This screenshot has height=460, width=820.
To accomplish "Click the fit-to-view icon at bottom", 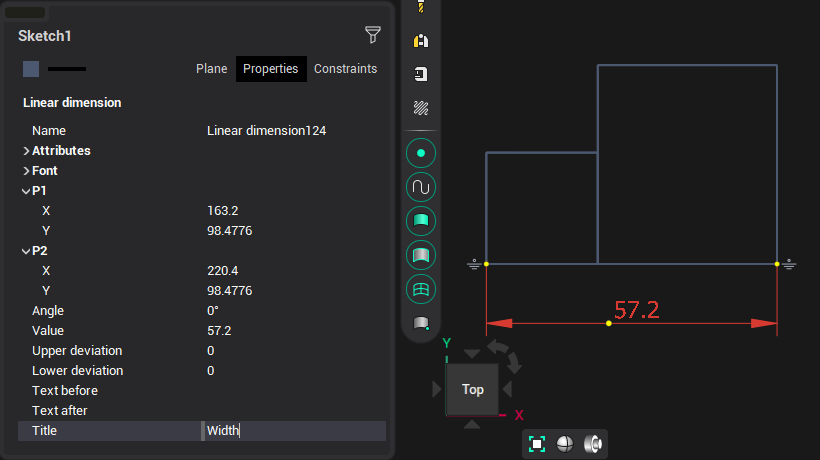I will click(x=537, y=444).
